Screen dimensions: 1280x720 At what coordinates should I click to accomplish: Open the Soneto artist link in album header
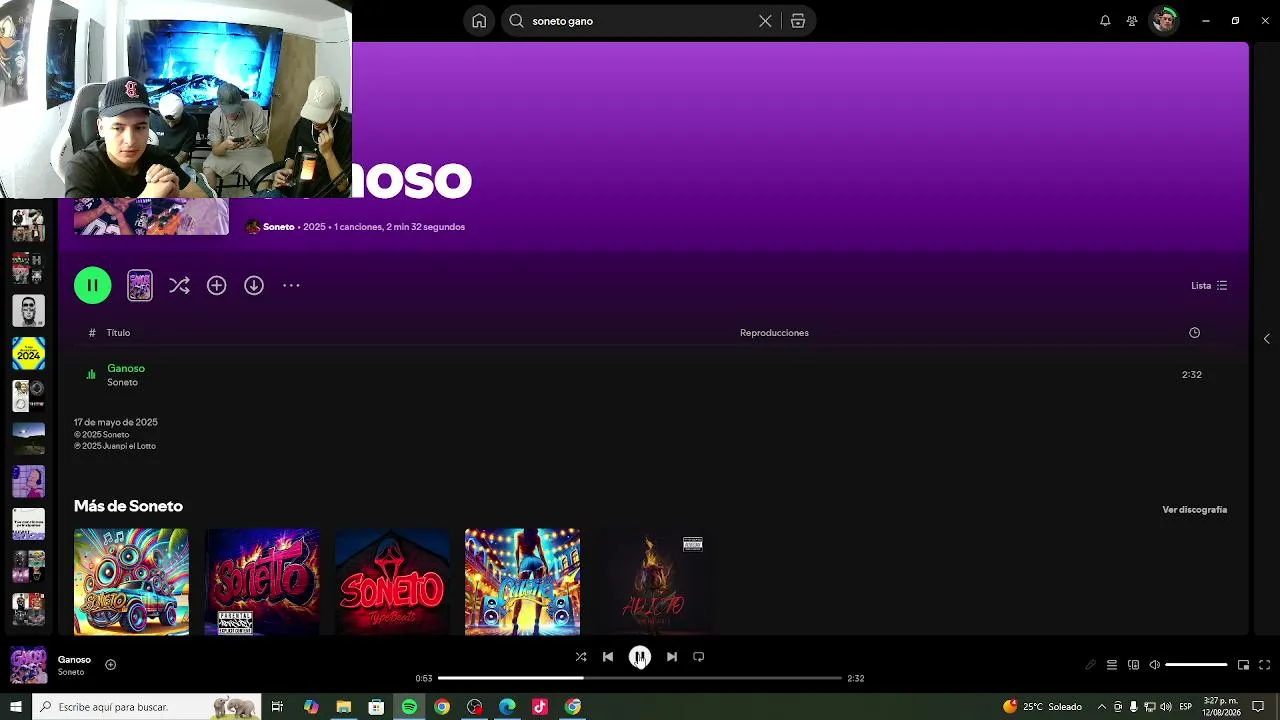(x=278, y=227)
